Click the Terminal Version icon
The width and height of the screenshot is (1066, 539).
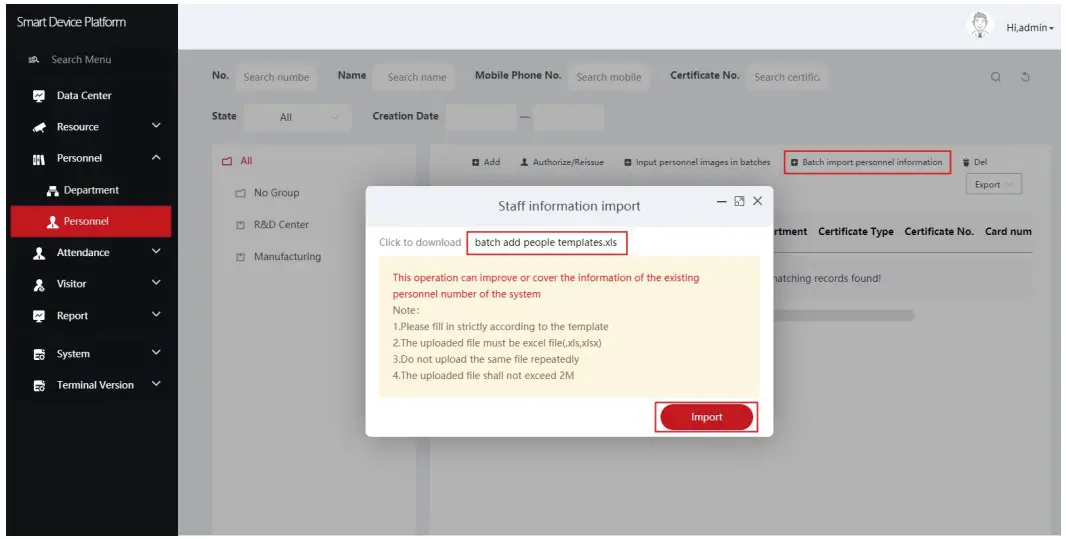[39, 386]
